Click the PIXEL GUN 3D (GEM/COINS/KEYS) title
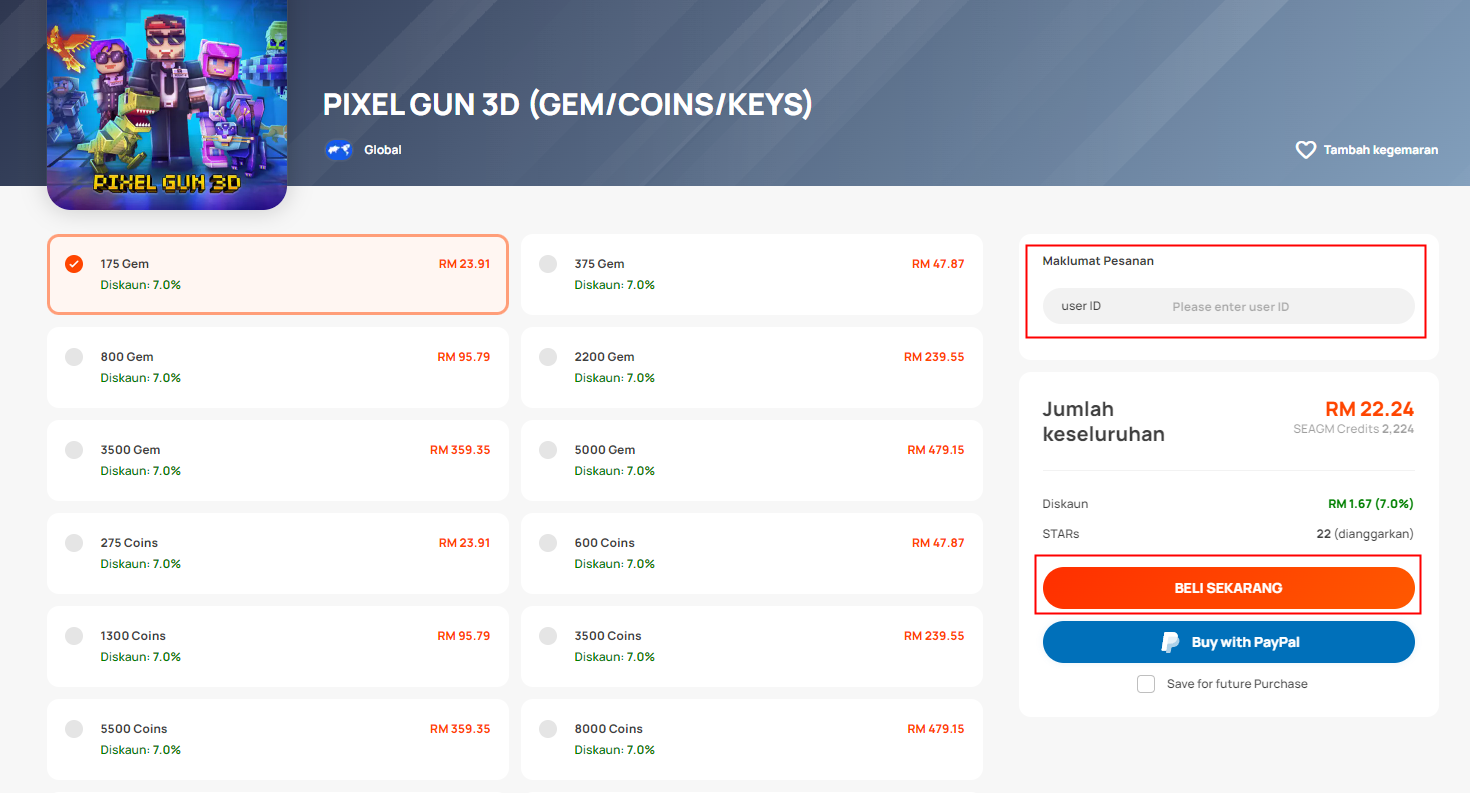The image size is (1470, 793). click(x=567, y=104)
